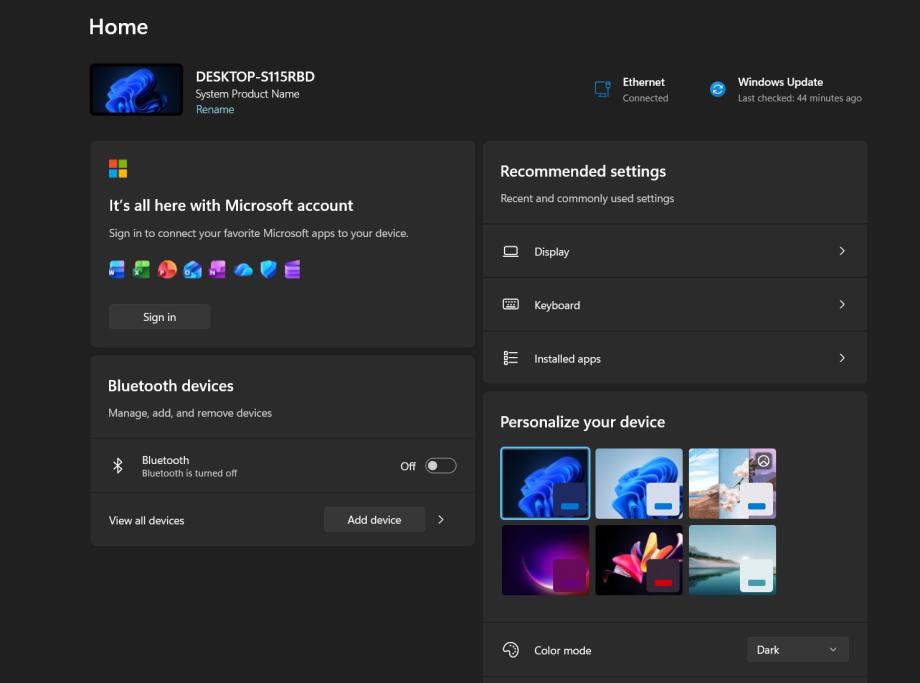
Task: Click the Rename link under device name
Action: (215, 110)
